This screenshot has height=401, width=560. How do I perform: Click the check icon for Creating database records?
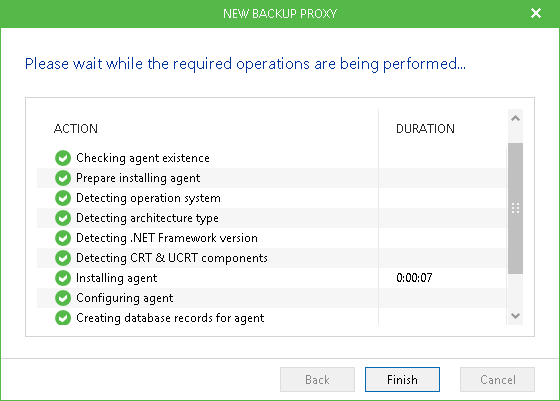pos(63,318)
